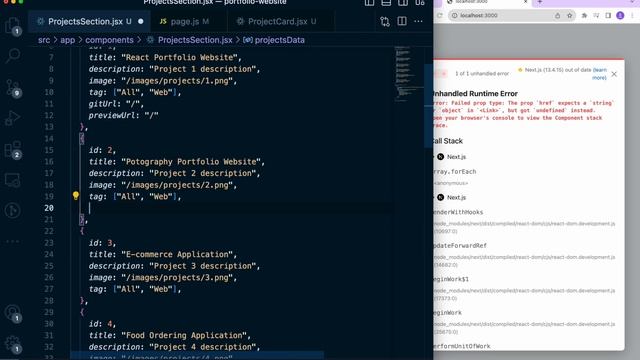640x360 pixels.
Task: Open the Extensions view
Action: pyautogui.click(x=13, y=150)
